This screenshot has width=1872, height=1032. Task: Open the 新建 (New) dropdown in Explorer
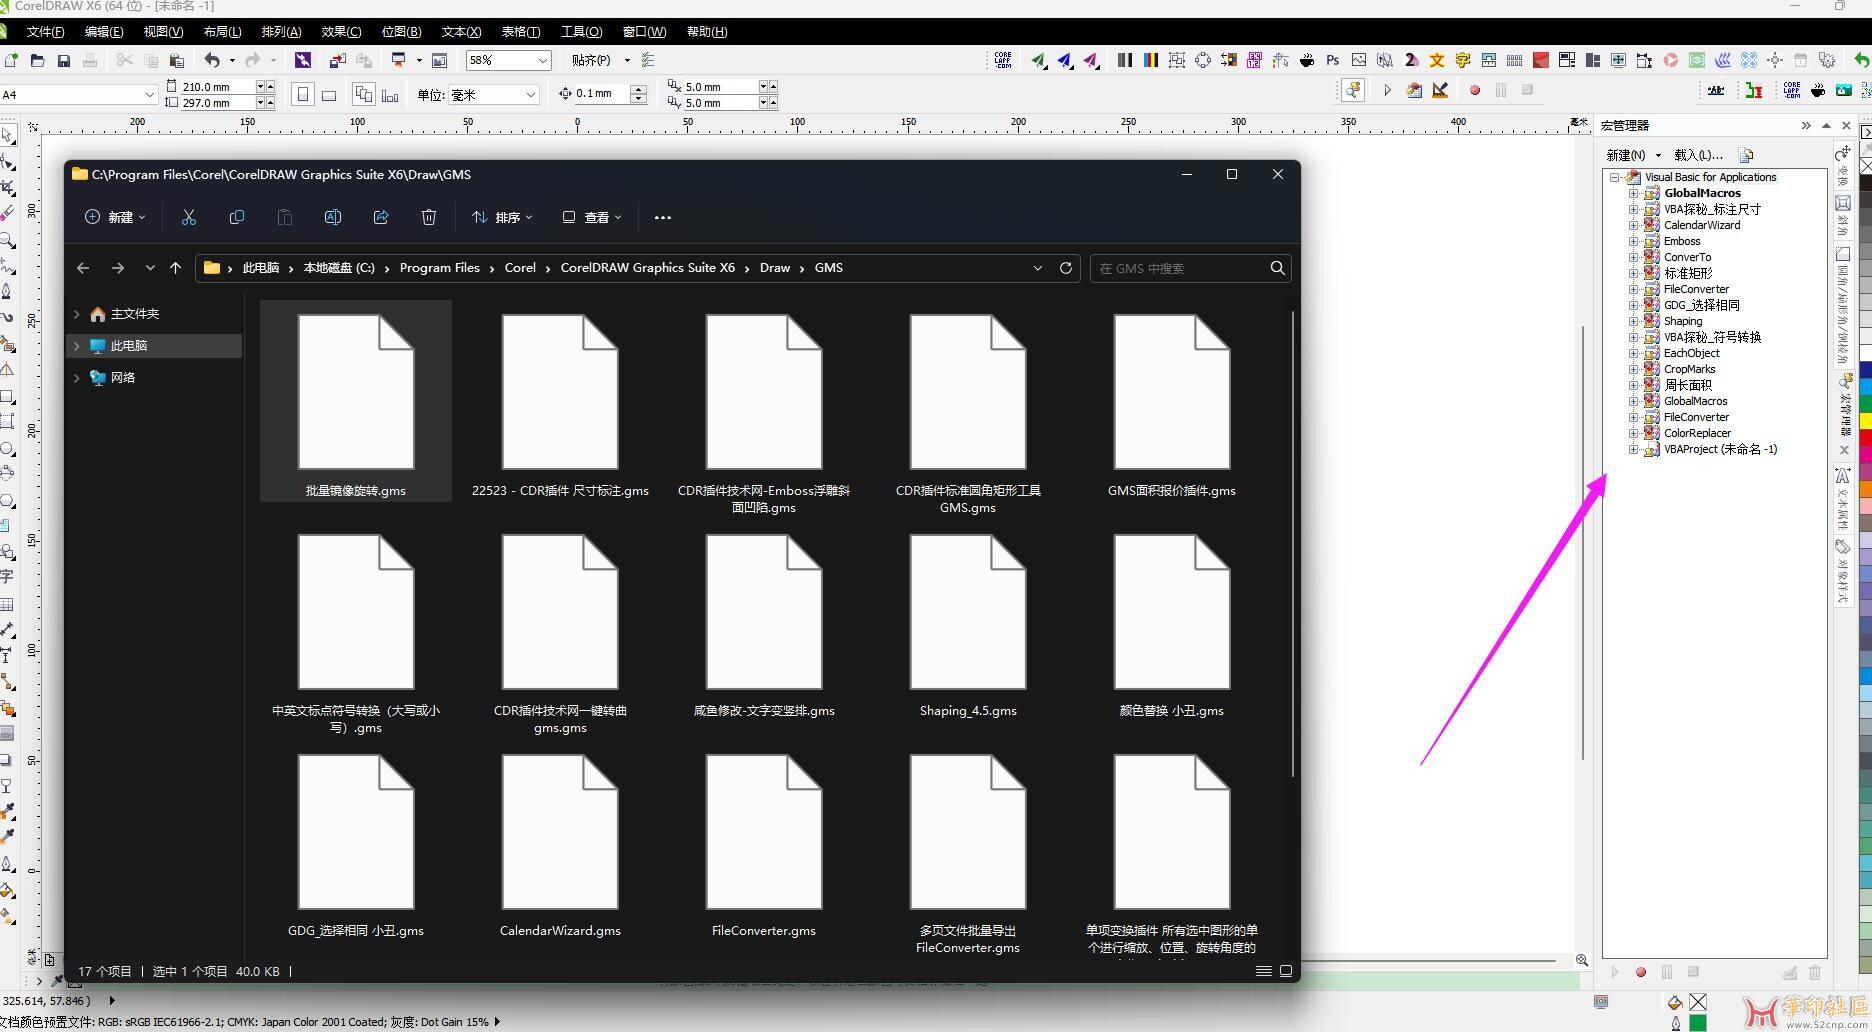pos(115,217)
